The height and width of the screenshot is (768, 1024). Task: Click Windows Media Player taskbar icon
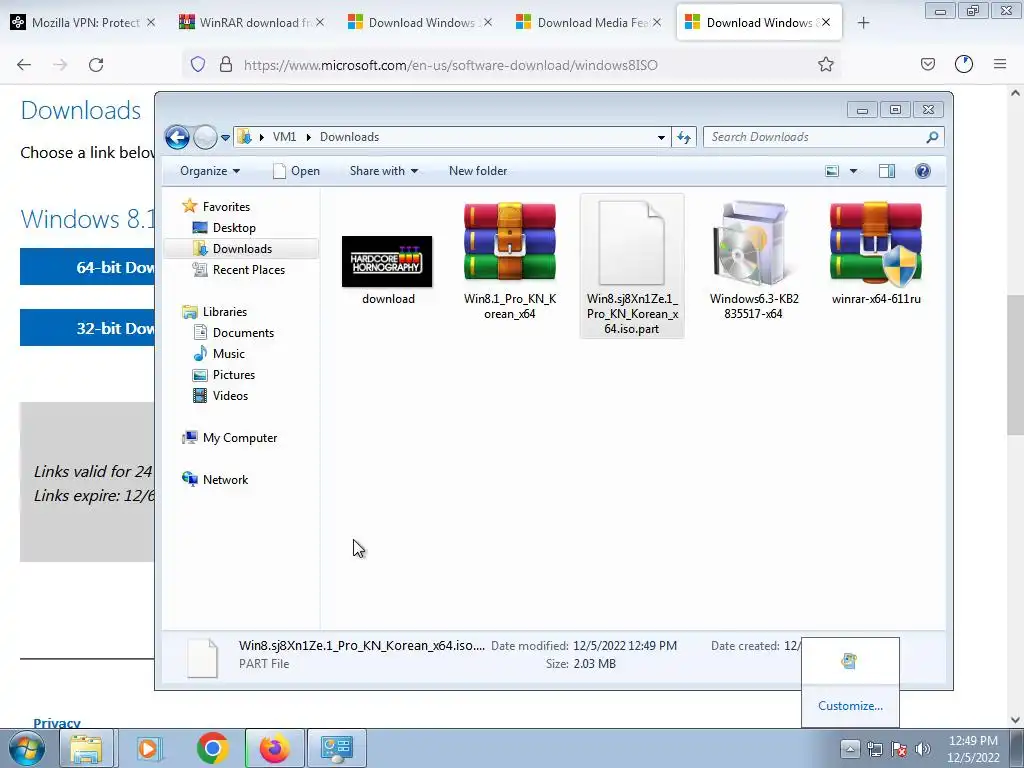(150, 748)
